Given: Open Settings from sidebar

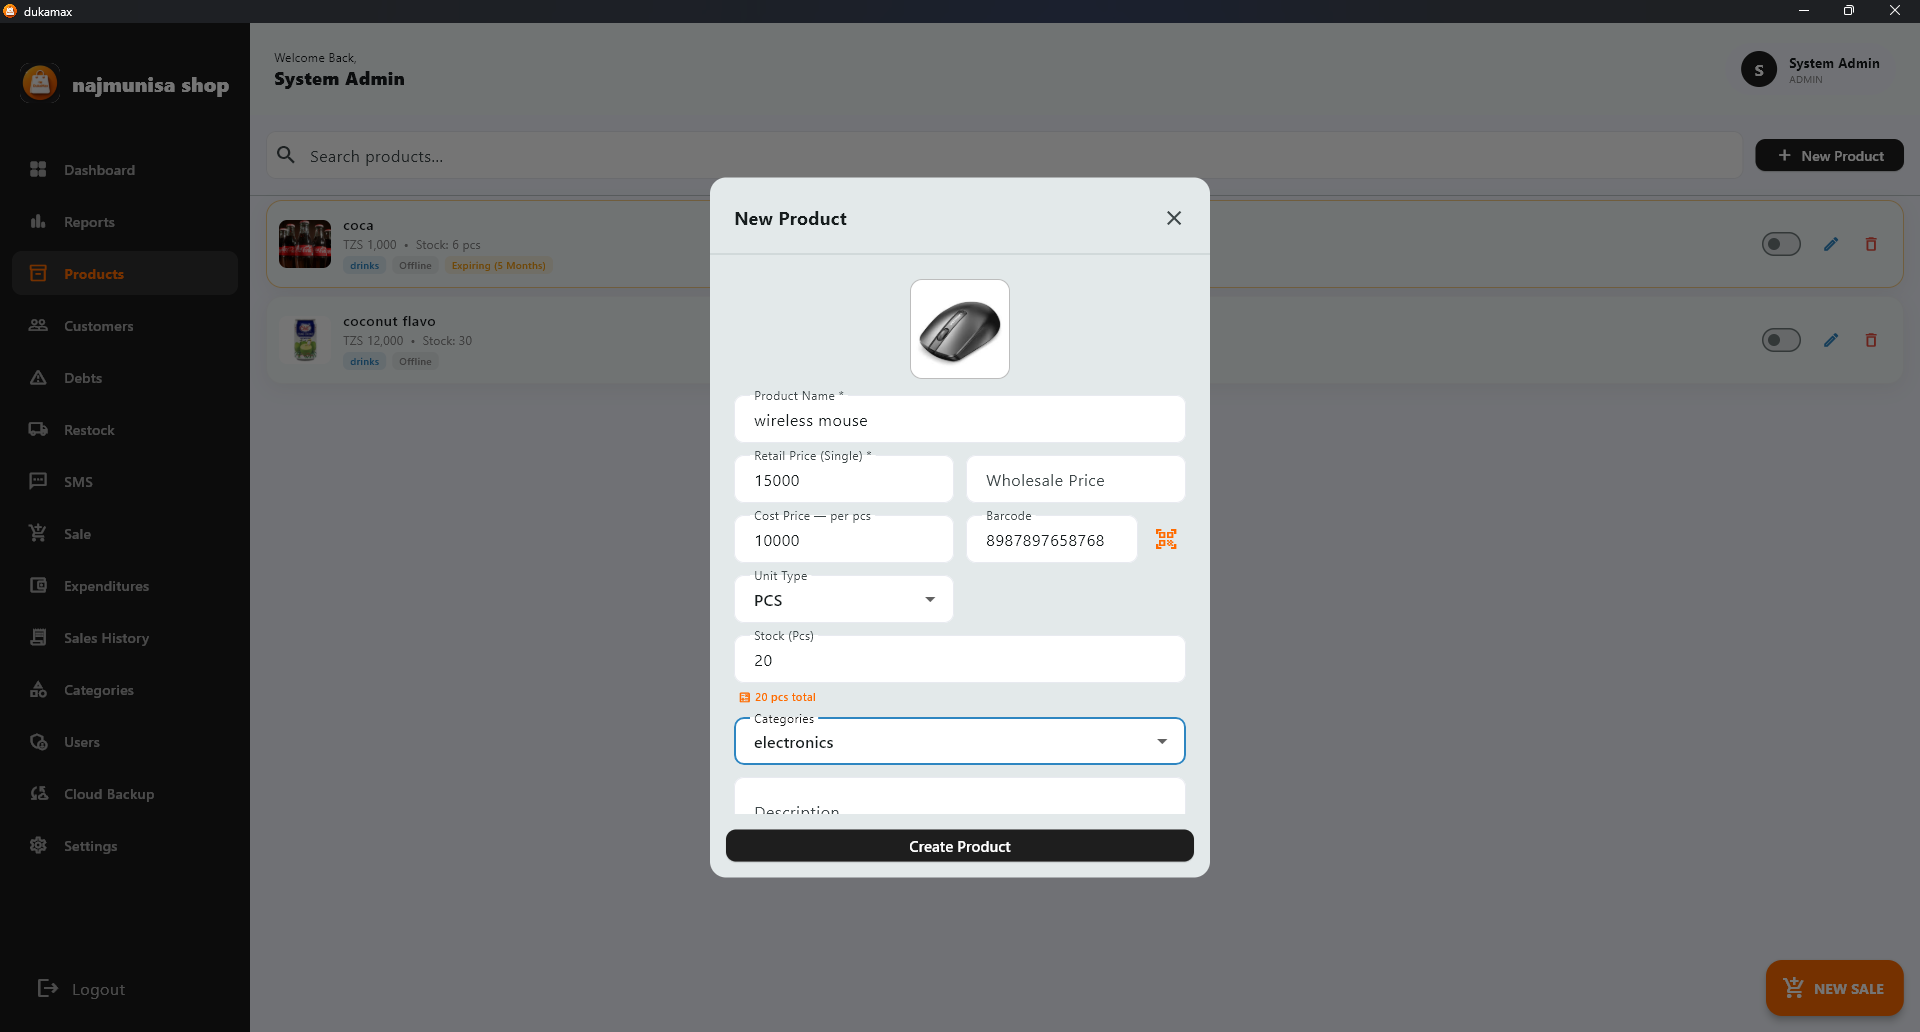Looking at the screenshot, I should pos(125,846).
